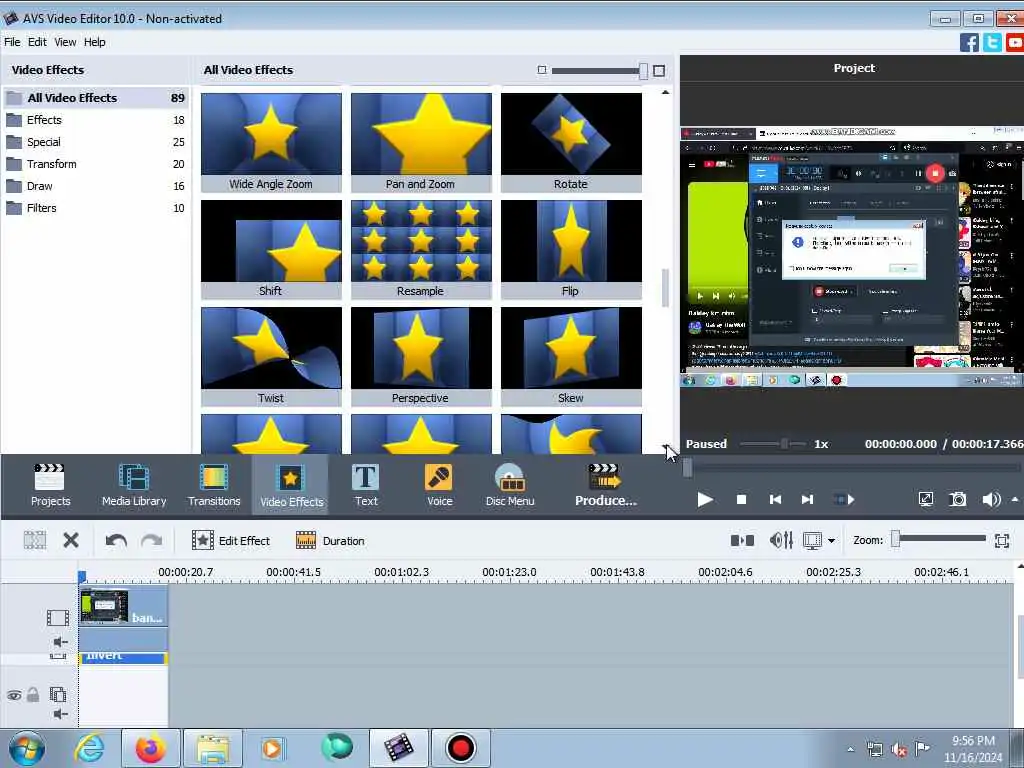Viewport: 1024px width, 768px height.
Task: Click the next scene playback button
Action: (x=844, y=500)
